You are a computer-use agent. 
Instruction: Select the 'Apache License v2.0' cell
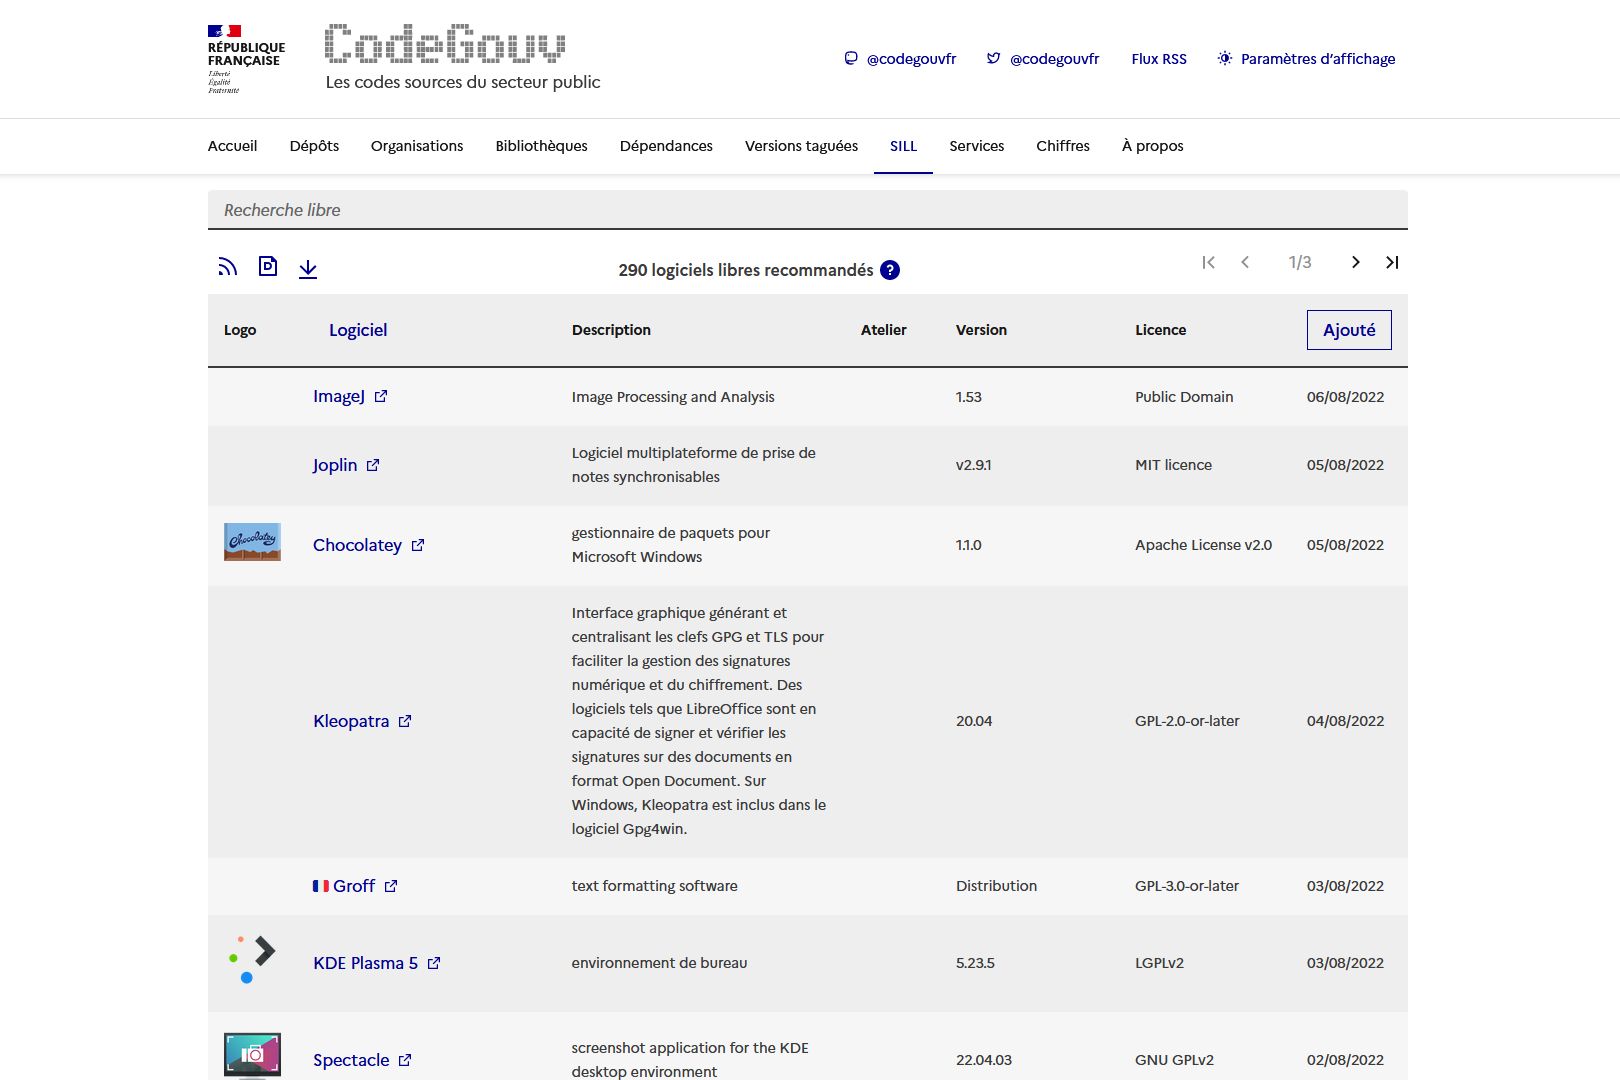(1203, 545)
